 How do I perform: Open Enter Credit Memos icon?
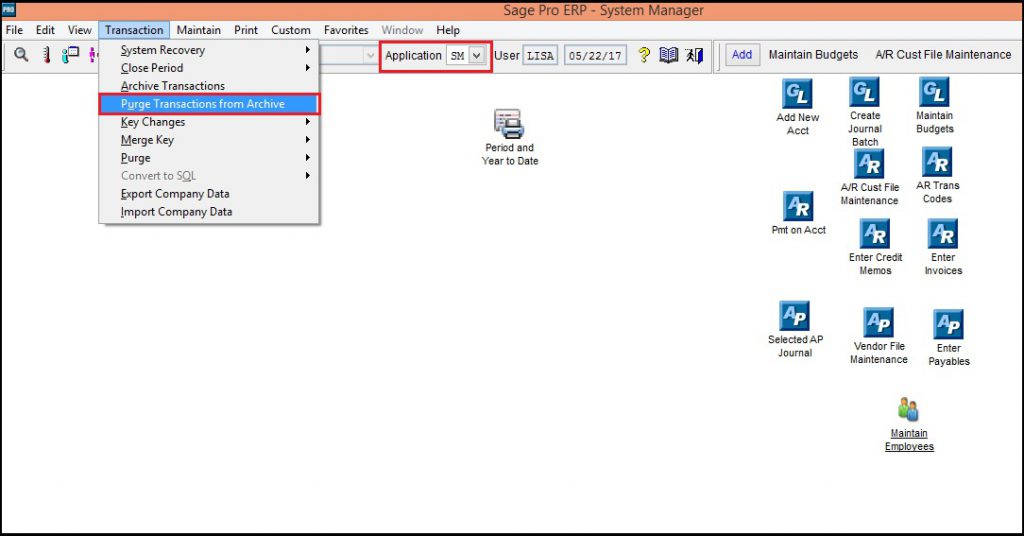coord(875,234)
